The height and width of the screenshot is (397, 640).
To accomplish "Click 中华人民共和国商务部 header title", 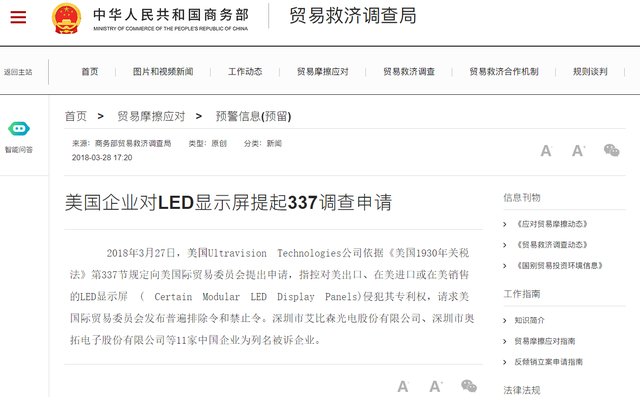I will point(171,15).
